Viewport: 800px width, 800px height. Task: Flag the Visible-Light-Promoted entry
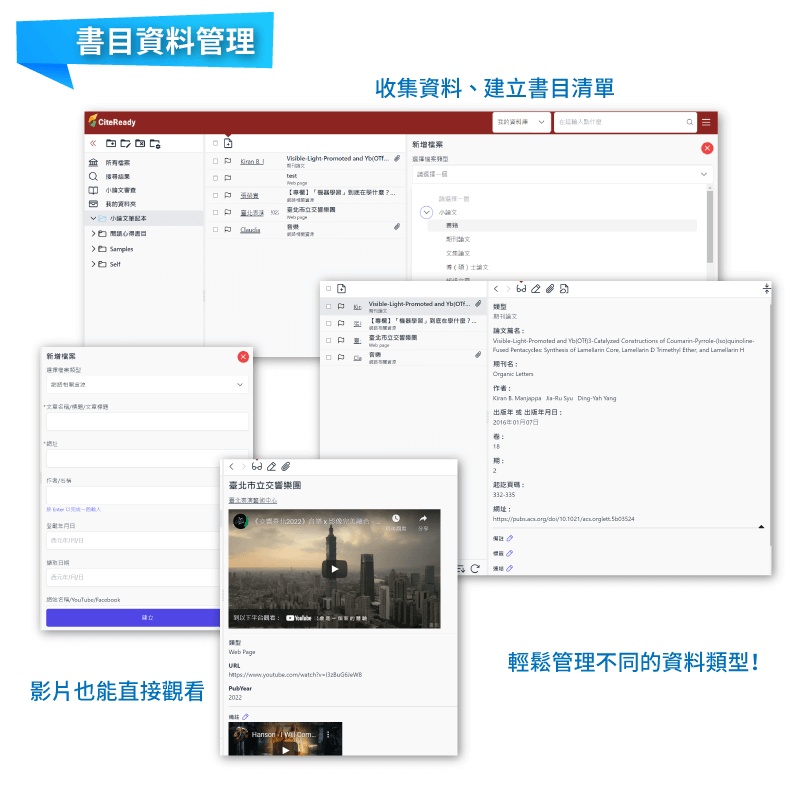(228, 161)
